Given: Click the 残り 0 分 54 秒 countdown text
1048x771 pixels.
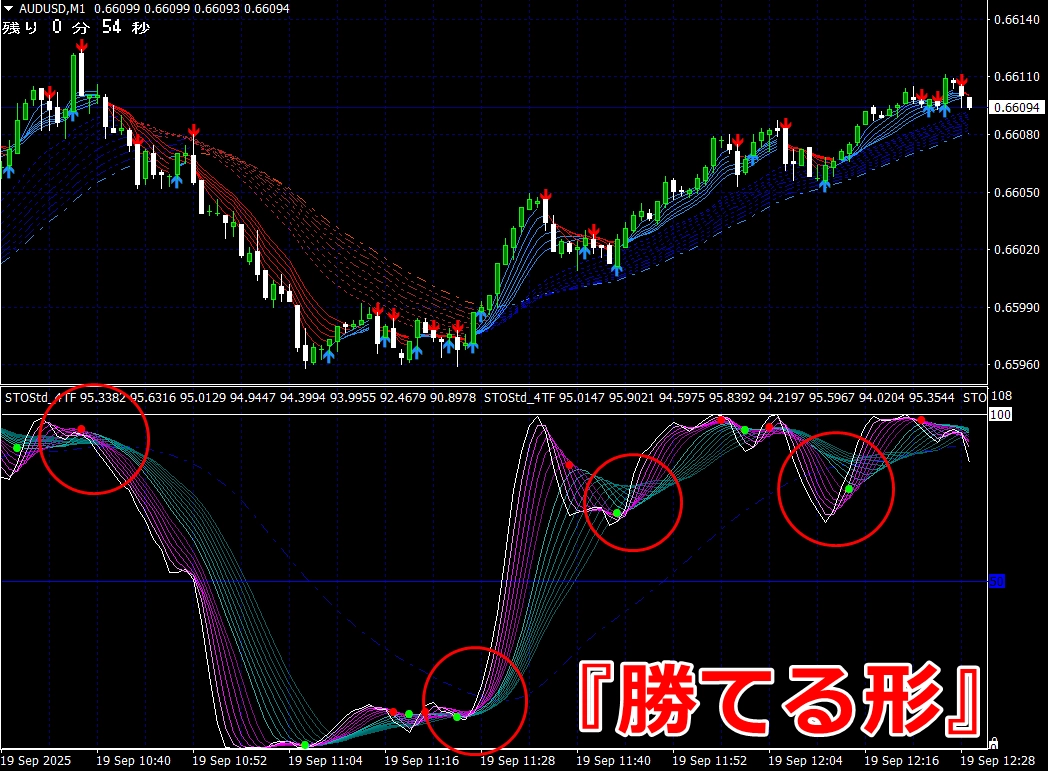Looking at the screenshot, I should 76,27.
